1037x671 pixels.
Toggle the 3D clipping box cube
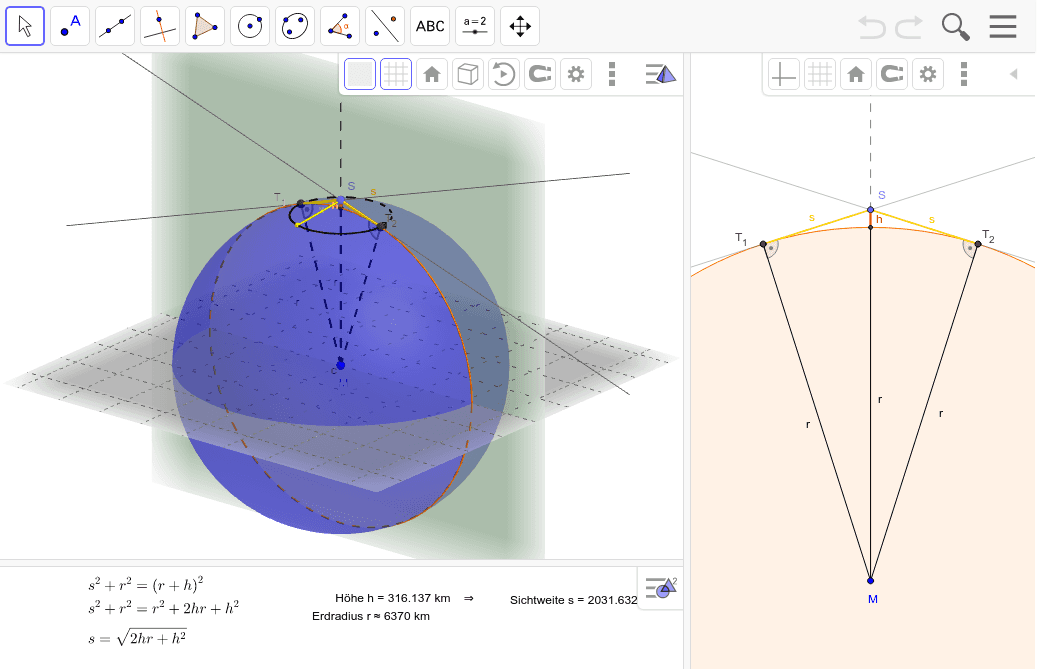pyautogui.click(x=468, y=74)
